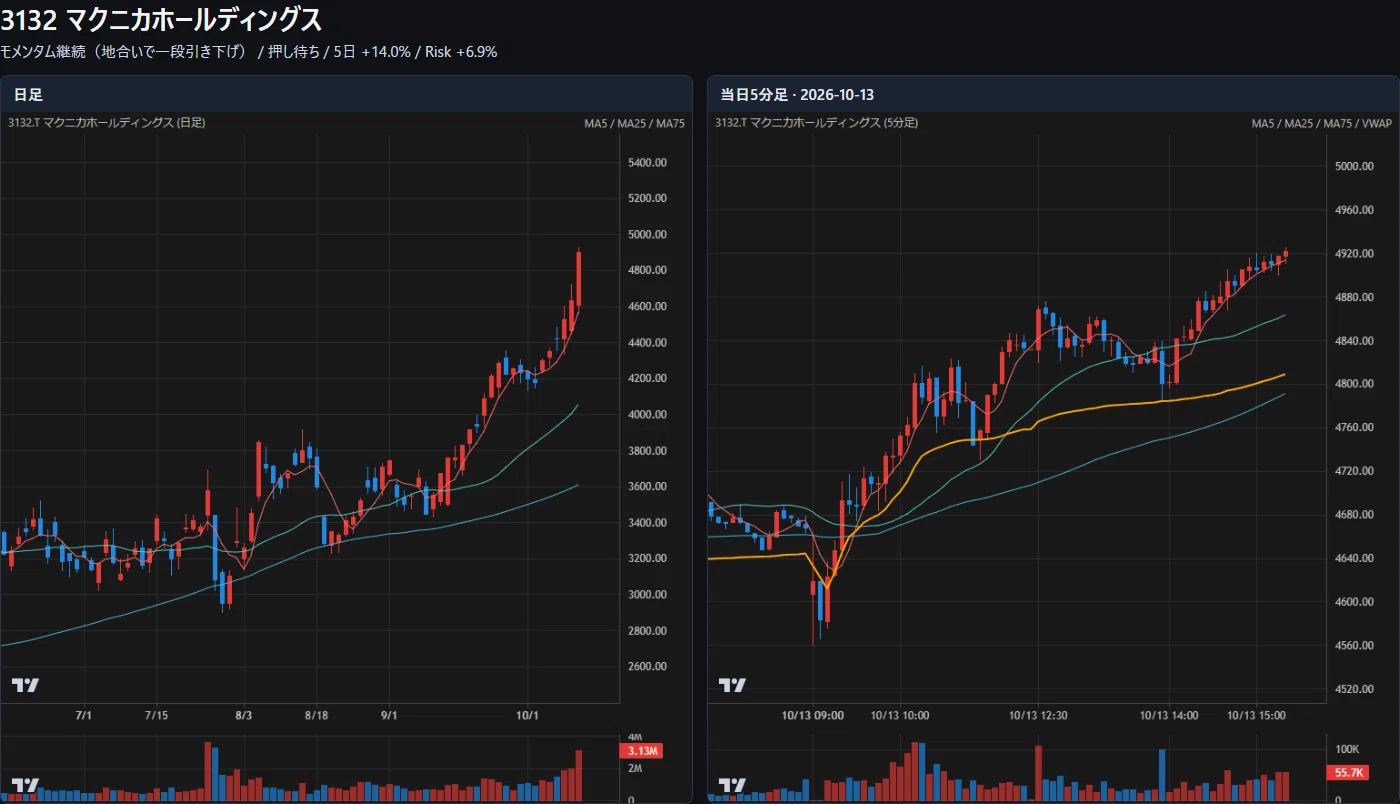Click the daily chart legend ending (日足)
The height and width of the screenshot is (804, 1400).
point(107,123)
